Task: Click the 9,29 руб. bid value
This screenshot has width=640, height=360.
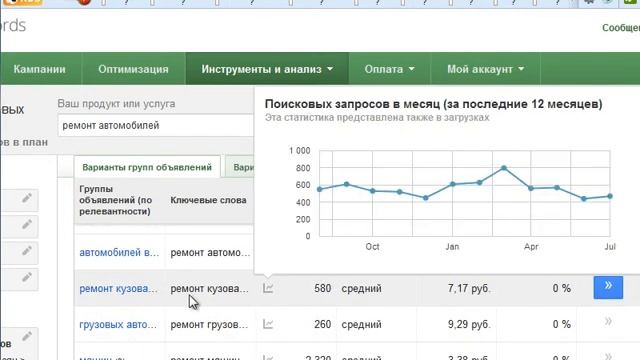Action: (469, 324)
